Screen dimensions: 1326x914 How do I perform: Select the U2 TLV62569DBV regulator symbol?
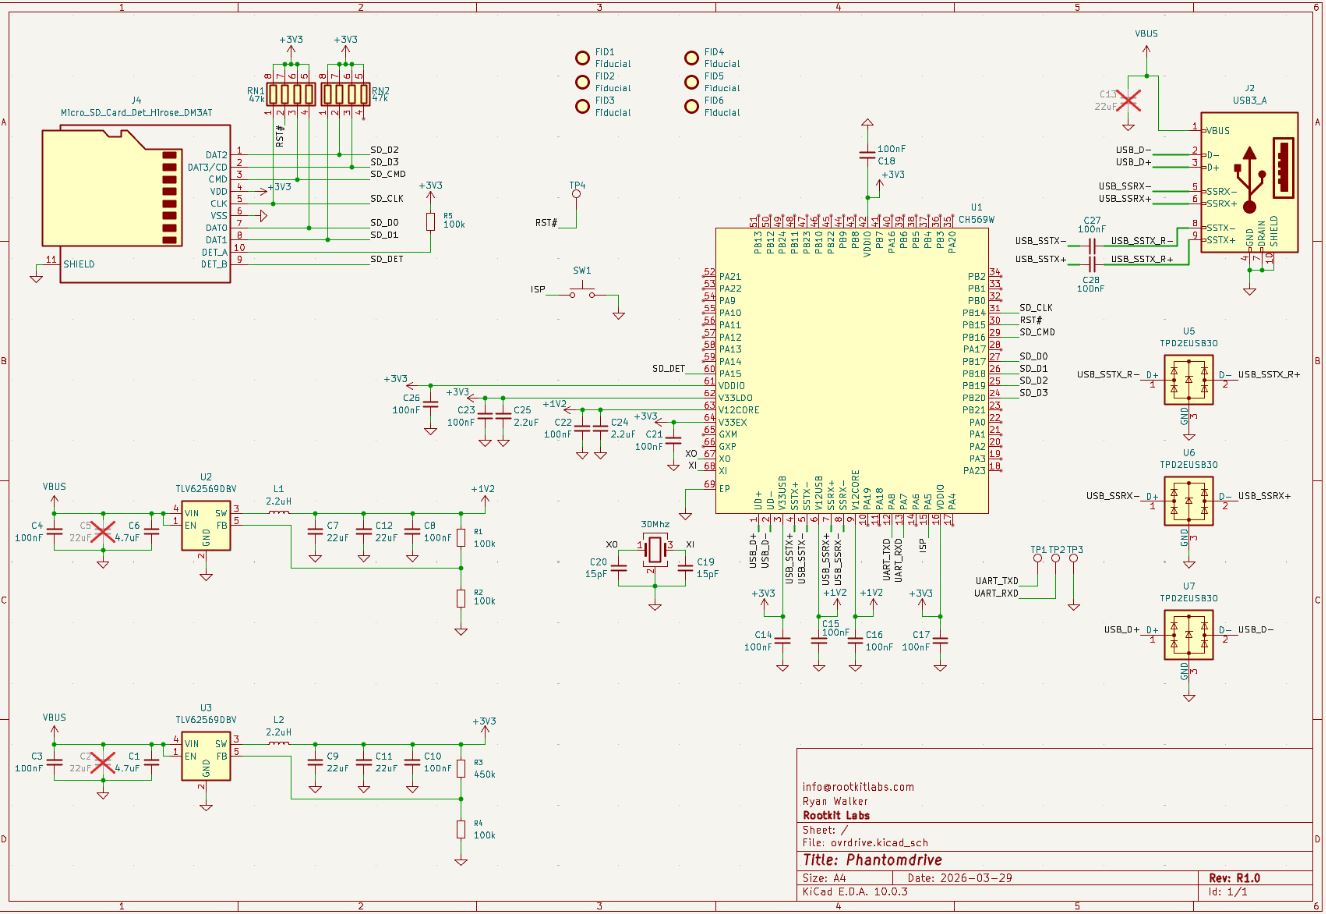pyautogui.click(x=206, y=527)
